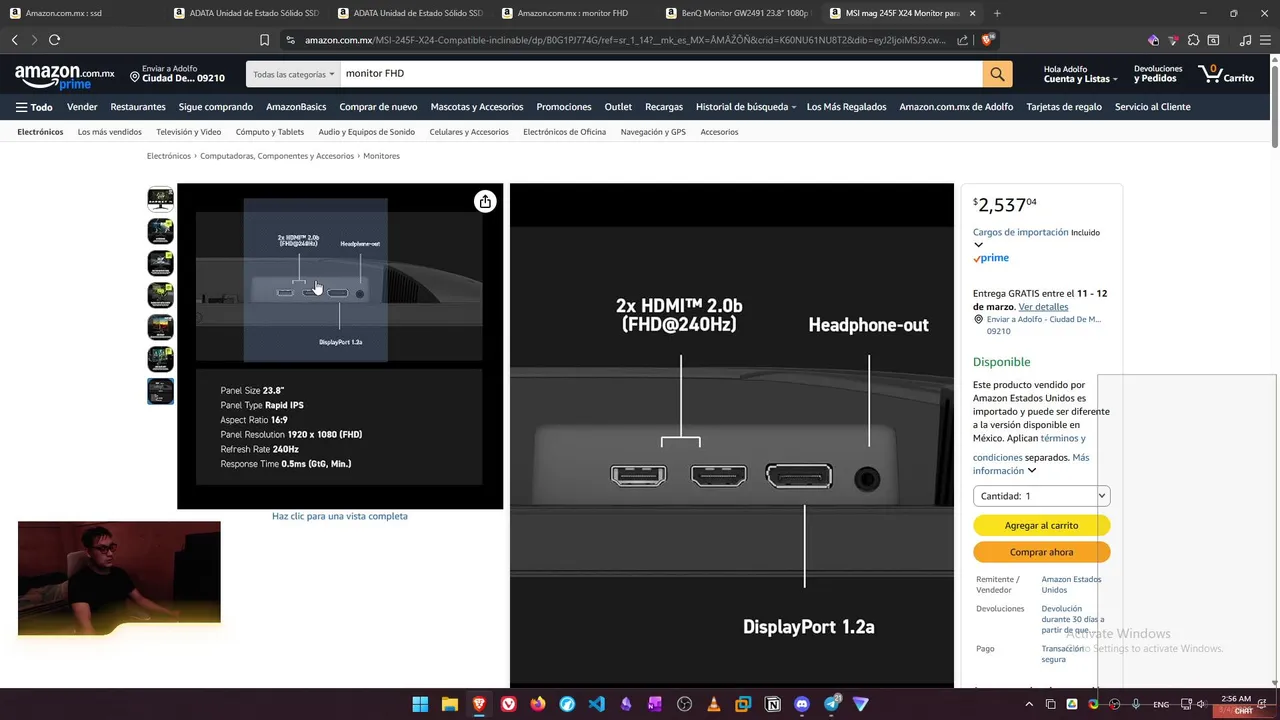
Task: Open Vivaldi from the taskbar
Action: click(508, 704)
